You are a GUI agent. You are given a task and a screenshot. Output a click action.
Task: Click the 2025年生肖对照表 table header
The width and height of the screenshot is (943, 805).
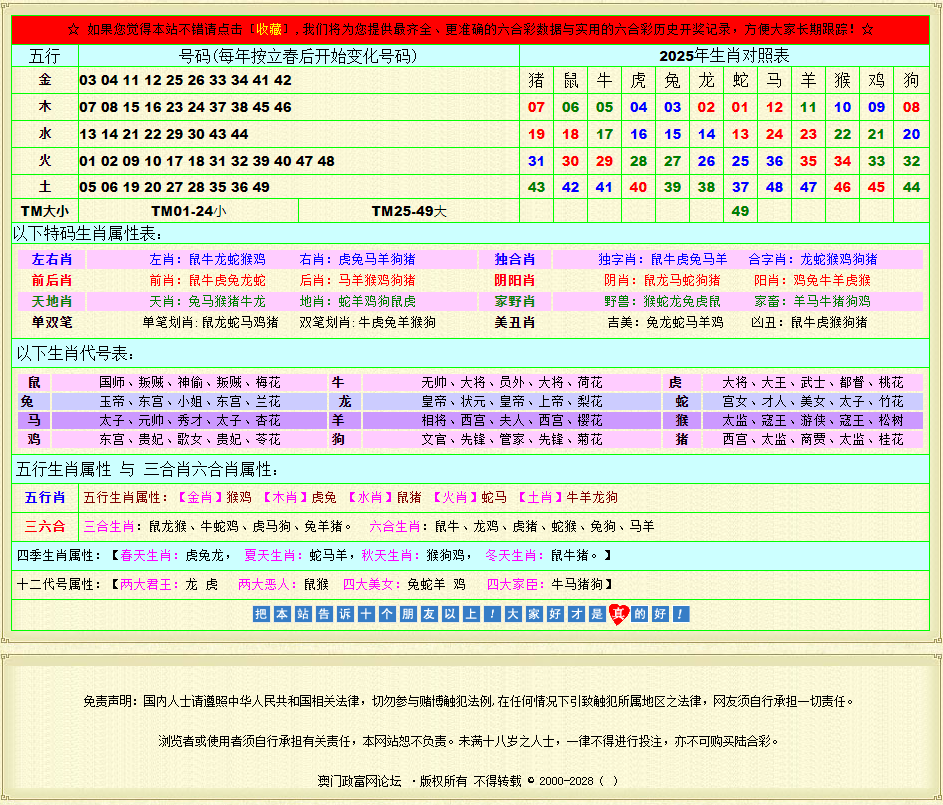[724, 56]
